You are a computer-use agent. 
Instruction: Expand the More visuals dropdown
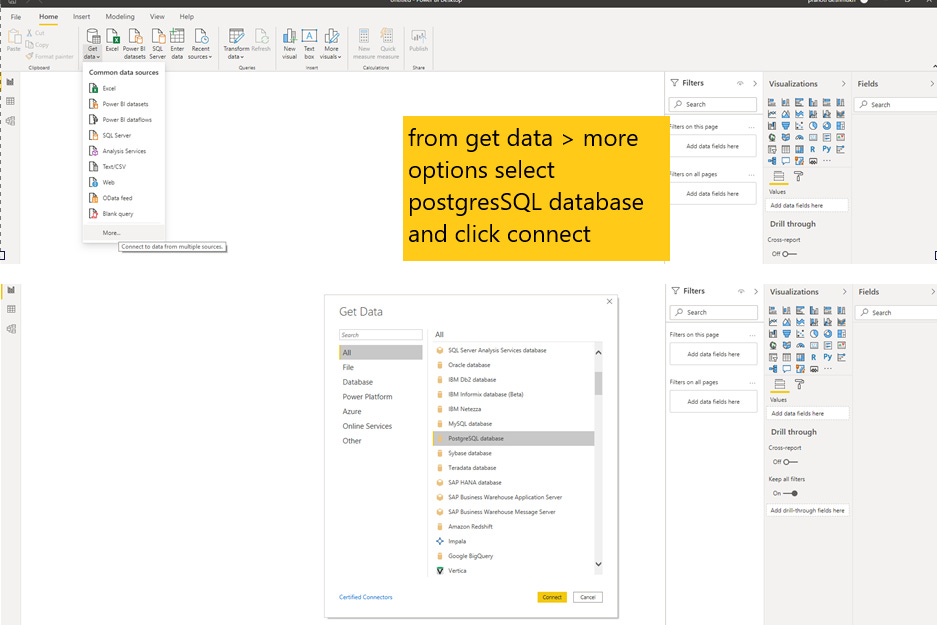click(339, 57)
